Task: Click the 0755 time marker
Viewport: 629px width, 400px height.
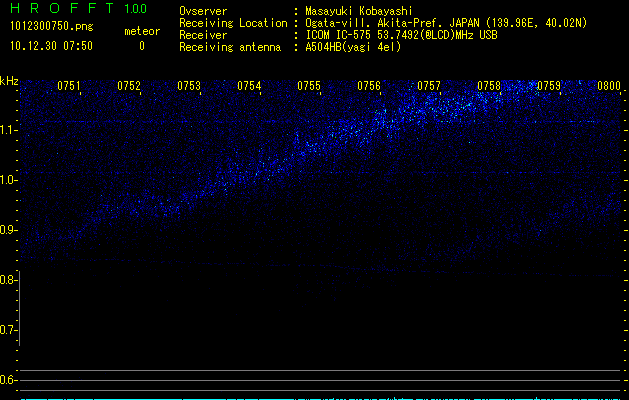Action: pos(309,86)
